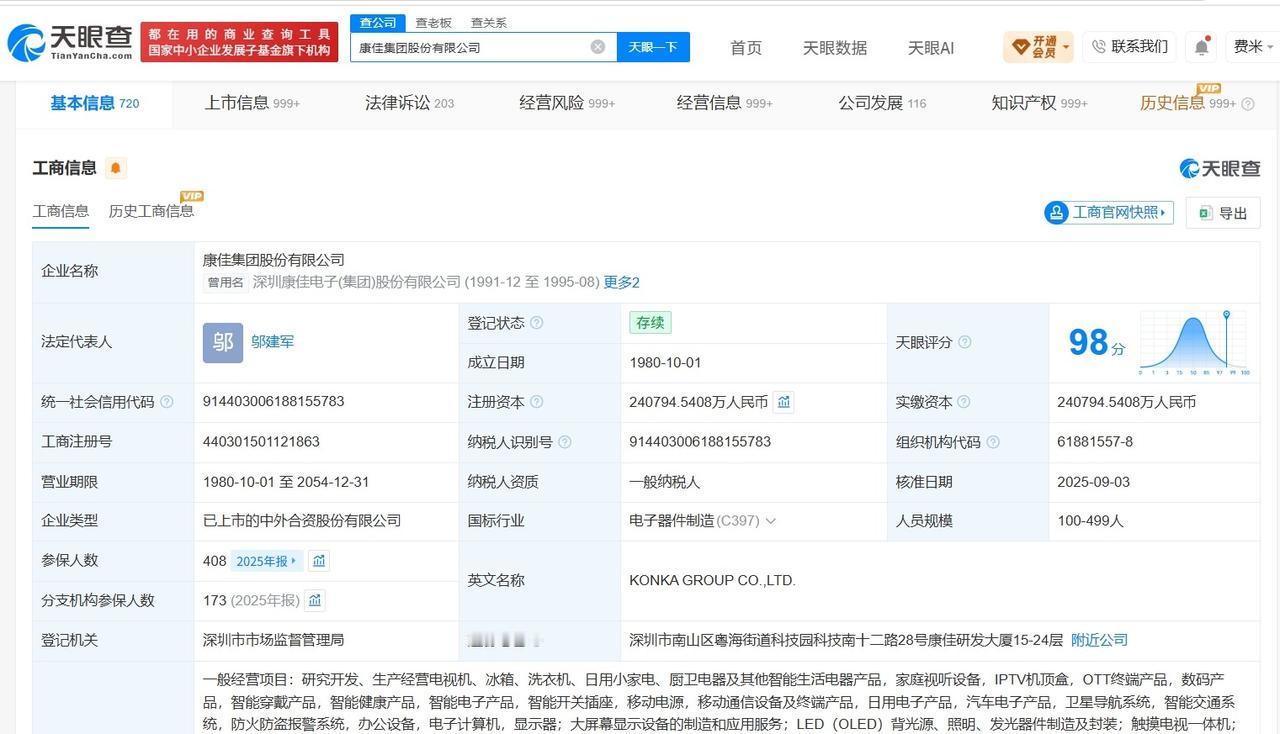
Task: Switch to the 公司发展 tab
Action: click(x=882, y=103)
